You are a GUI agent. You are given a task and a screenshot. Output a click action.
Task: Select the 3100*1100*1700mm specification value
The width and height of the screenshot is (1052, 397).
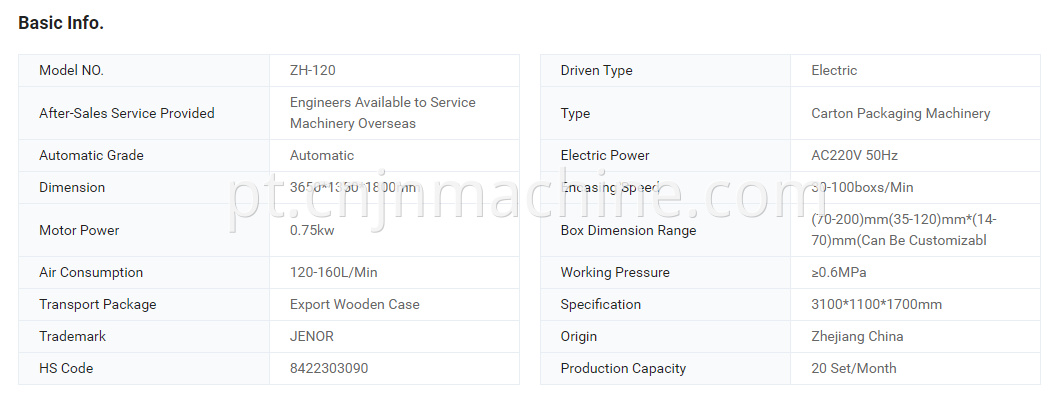[876, 304]
